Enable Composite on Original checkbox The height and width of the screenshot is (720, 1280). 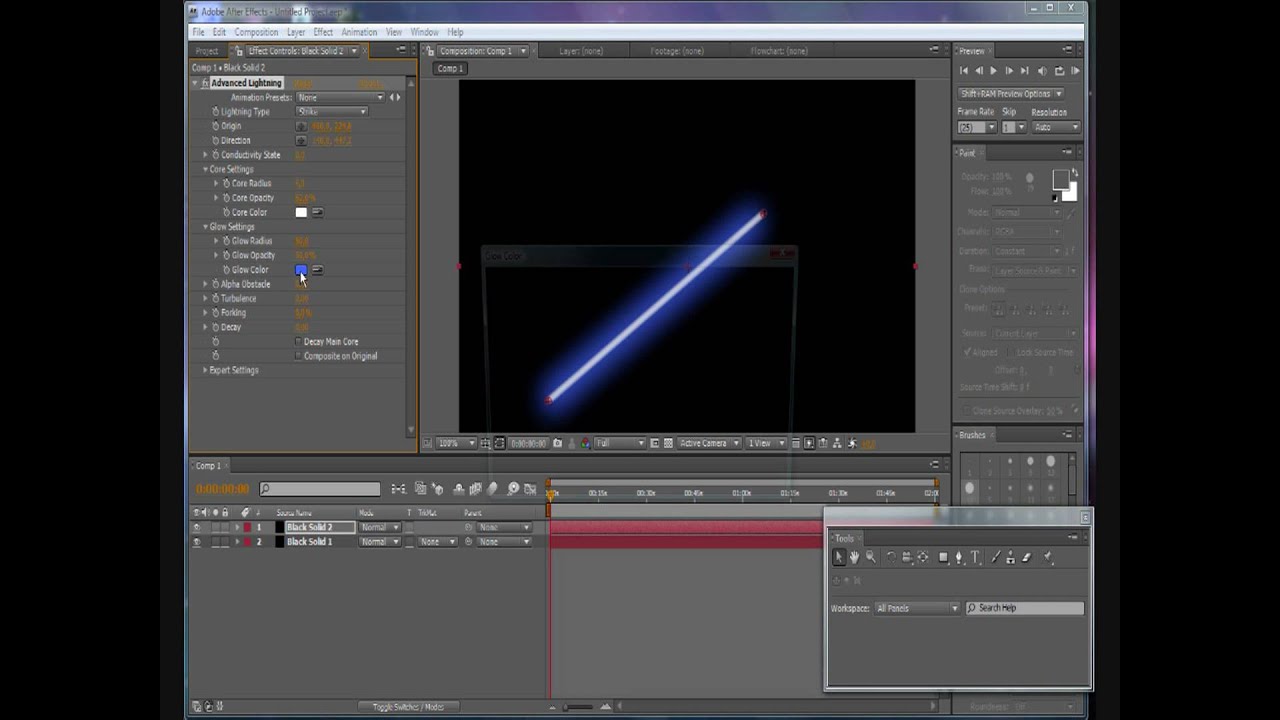pos(299,356)
